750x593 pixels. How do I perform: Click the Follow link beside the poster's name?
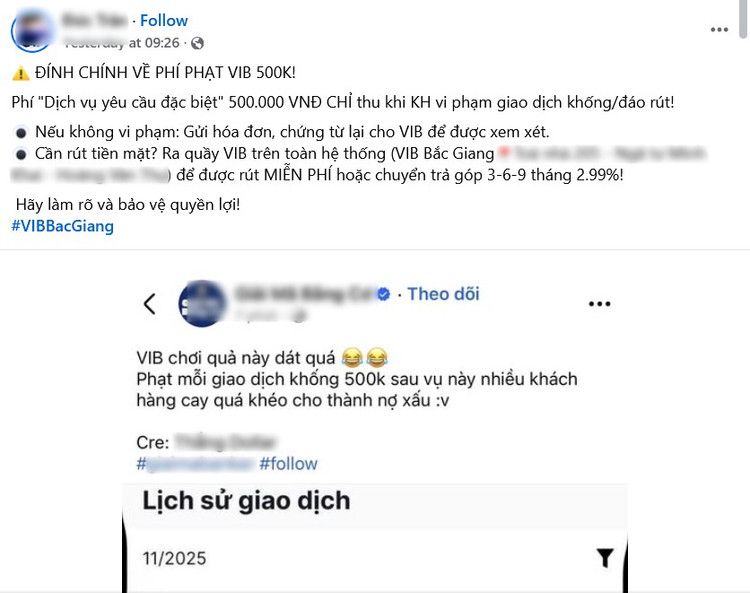click(164, 21)
